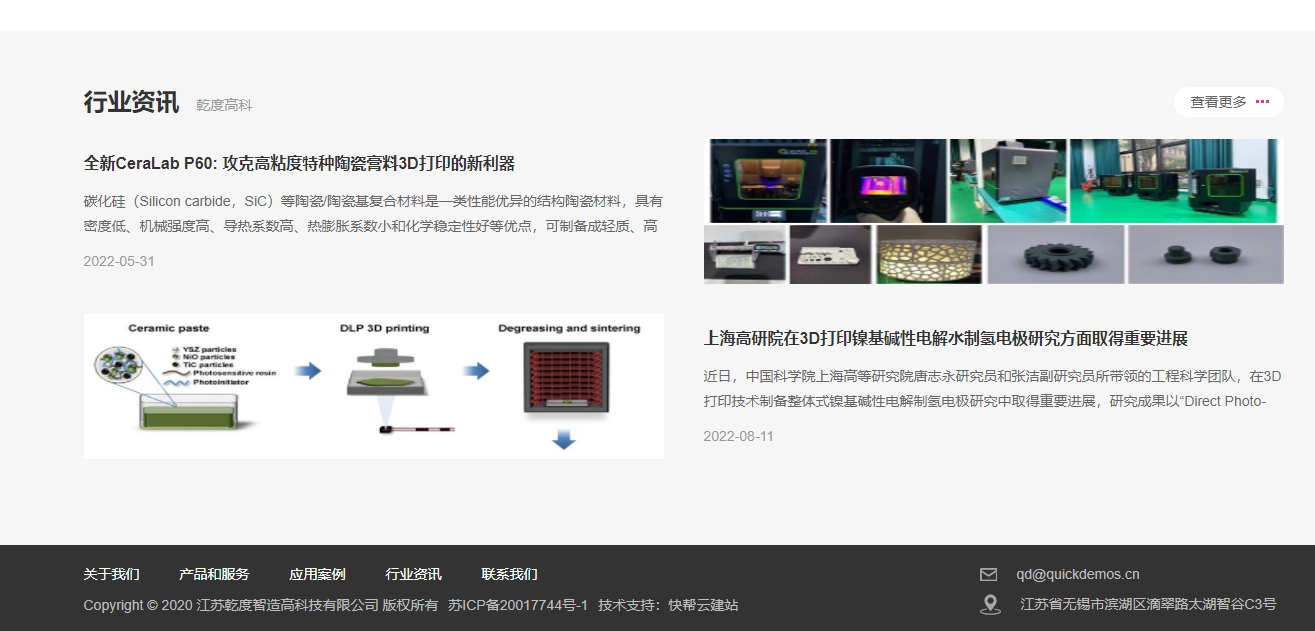The width and height of the screenshot is (1315, 631).
Task: Click the pink dots icon on 查看更多 button
Action: 1261,101
